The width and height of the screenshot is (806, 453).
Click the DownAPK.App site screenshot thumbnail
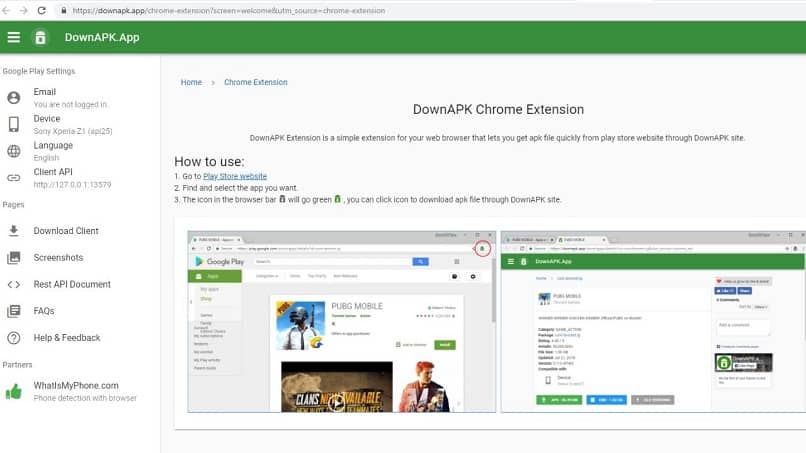coord(653,322)
